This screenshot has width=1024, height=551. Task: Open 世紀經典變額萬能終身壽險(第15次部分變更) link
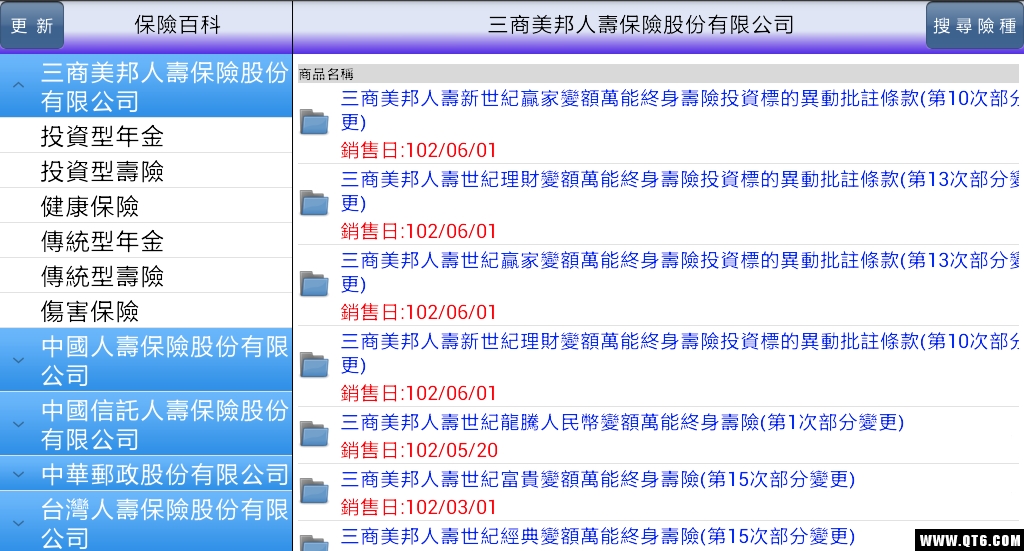tap(598, 536)
